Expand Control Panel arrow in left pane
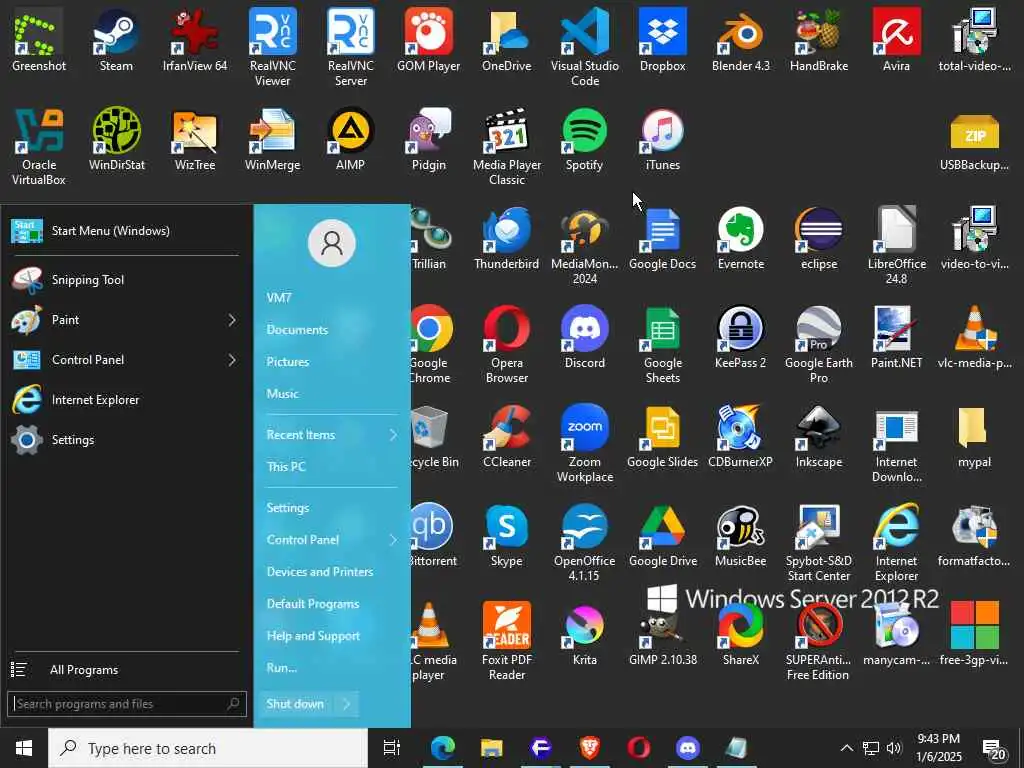This screenshot has width=1024, height=768. tap(232, 360)
